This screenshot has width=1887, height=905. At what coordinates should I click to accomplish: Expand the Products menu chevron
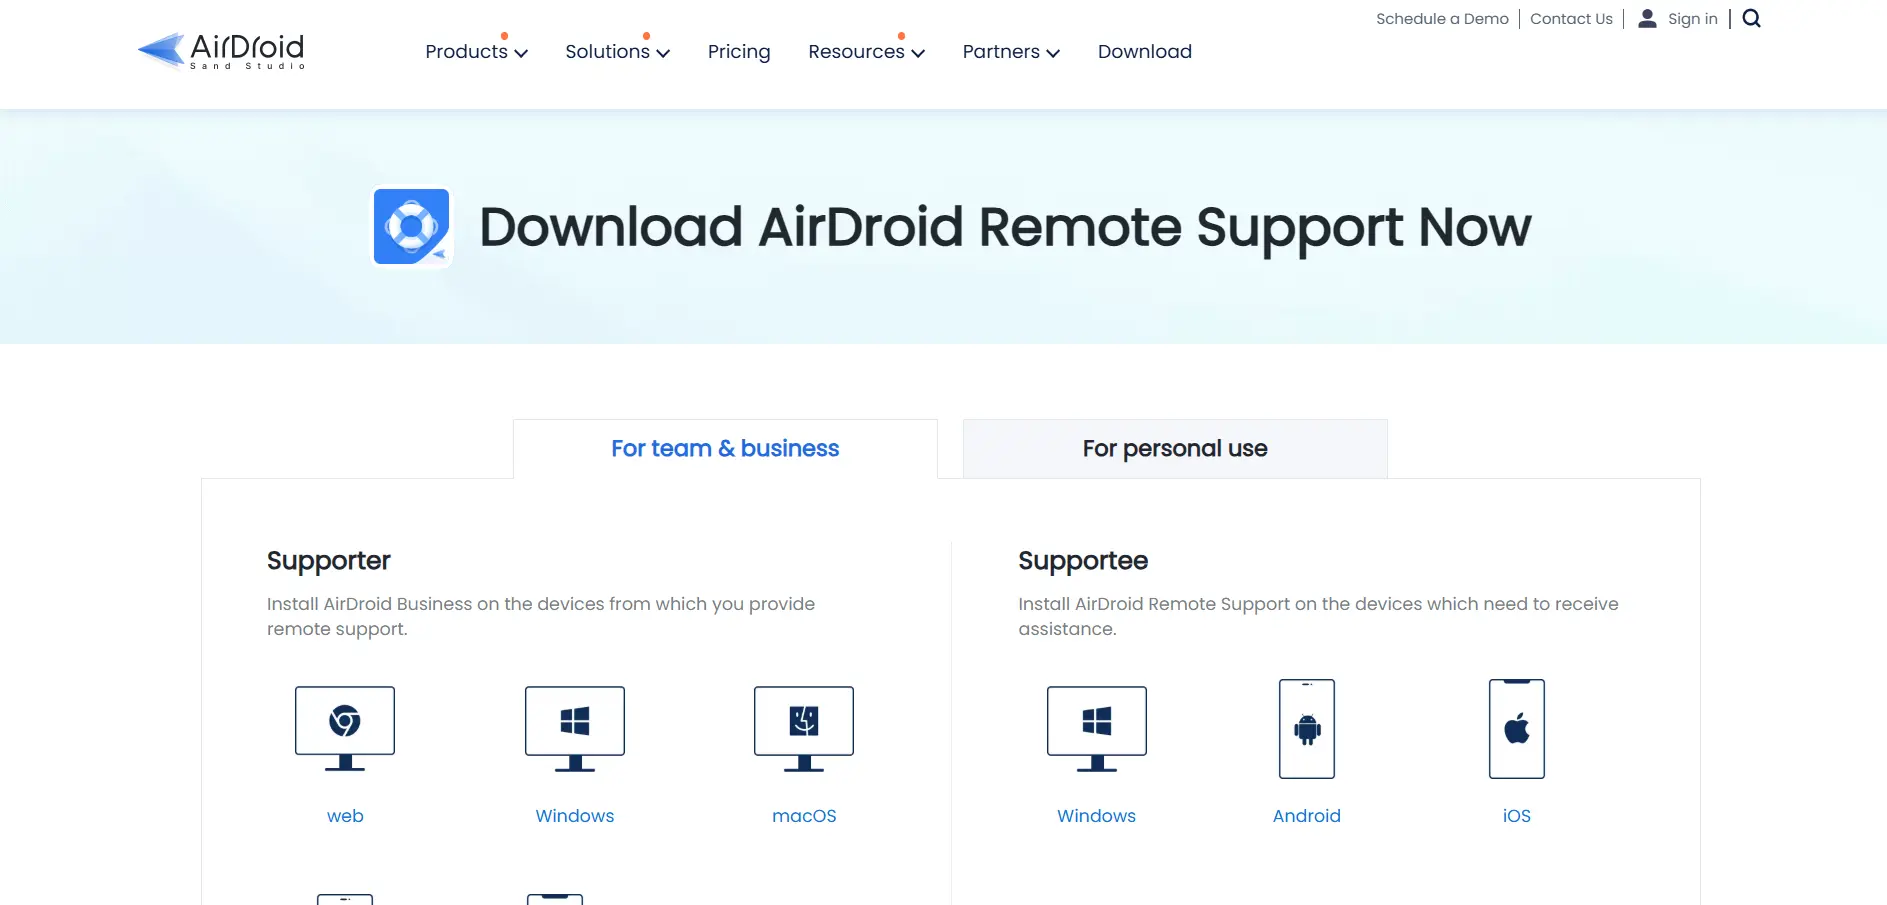[x=521, y=53]
